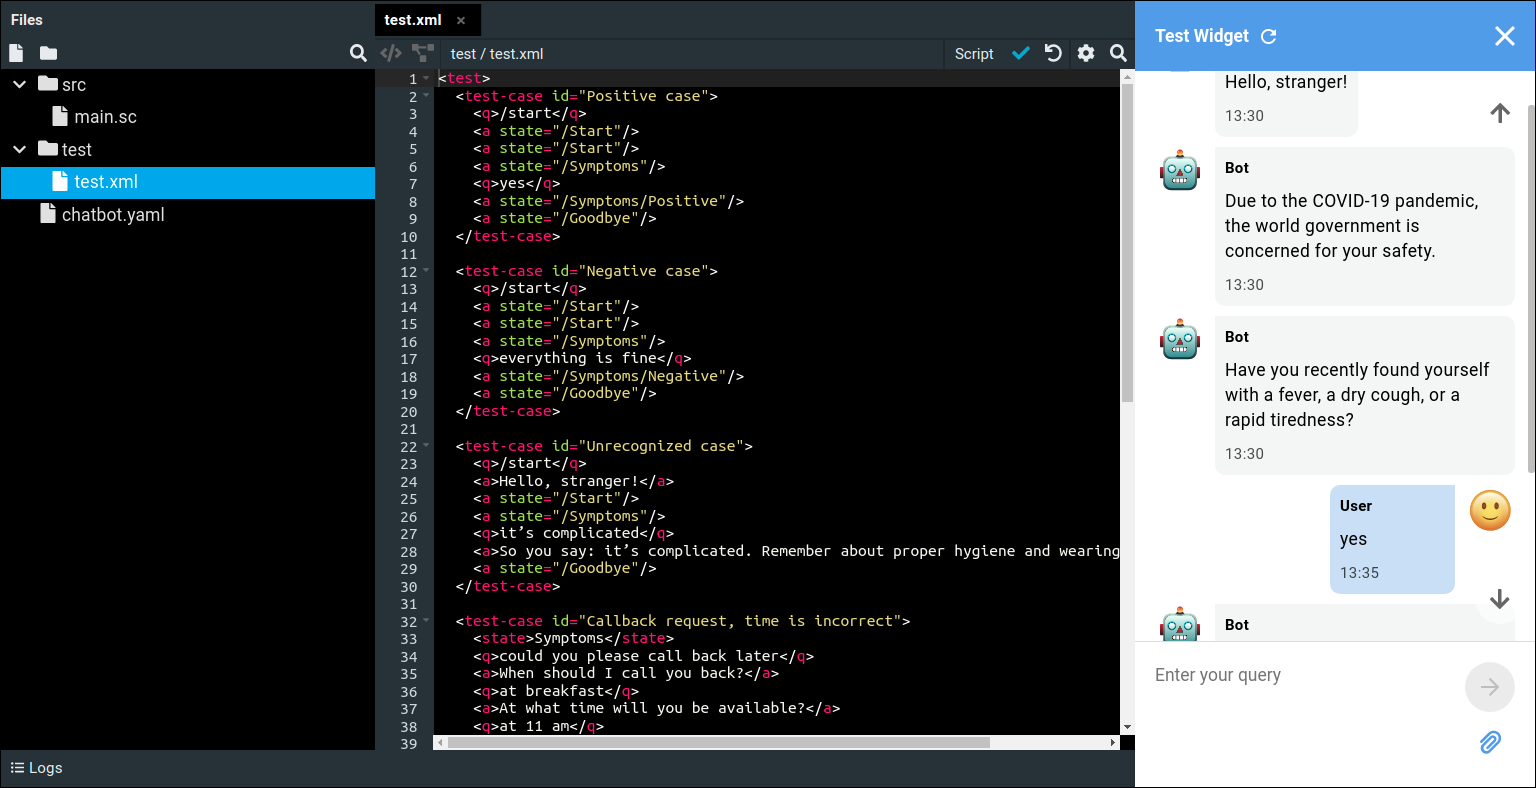Click the revert changes icon

(x=1053, y=53)
